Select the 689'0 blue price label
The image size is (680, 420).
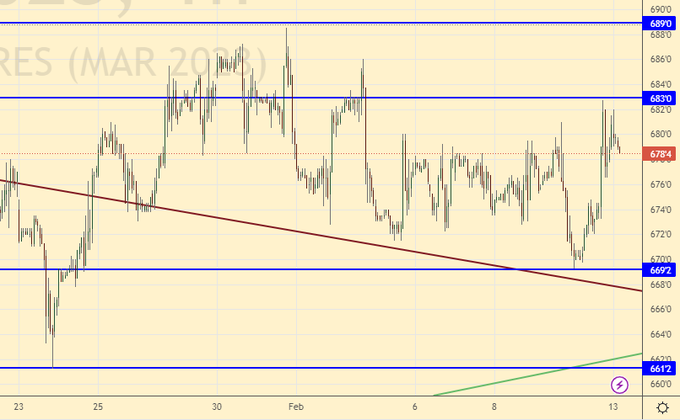(x=661, y=23)
